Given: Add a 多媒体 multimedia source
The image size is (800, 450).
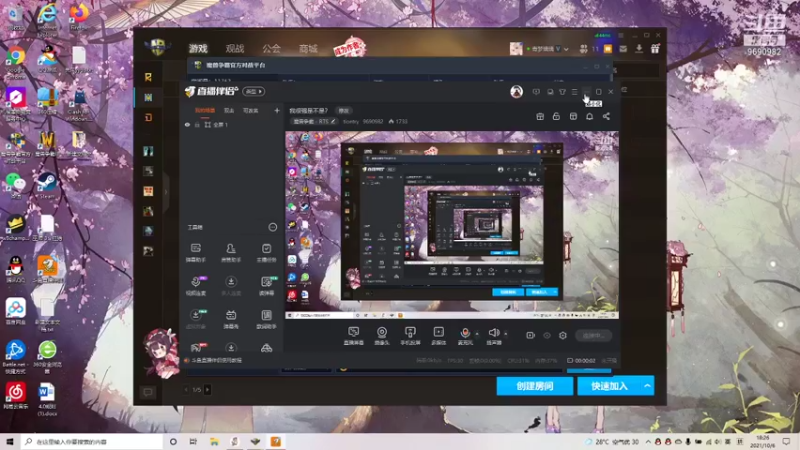Looking at the screenshot, I should point(439,336).
